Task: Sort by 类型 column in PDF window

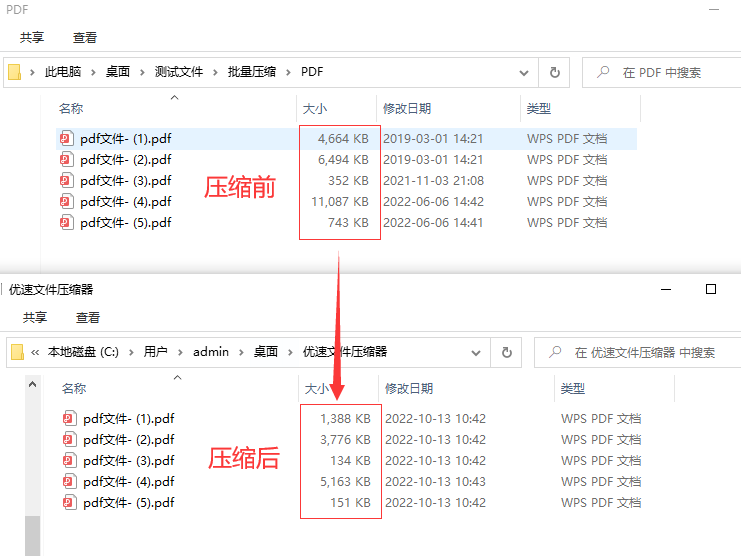Action: [539, 109]
